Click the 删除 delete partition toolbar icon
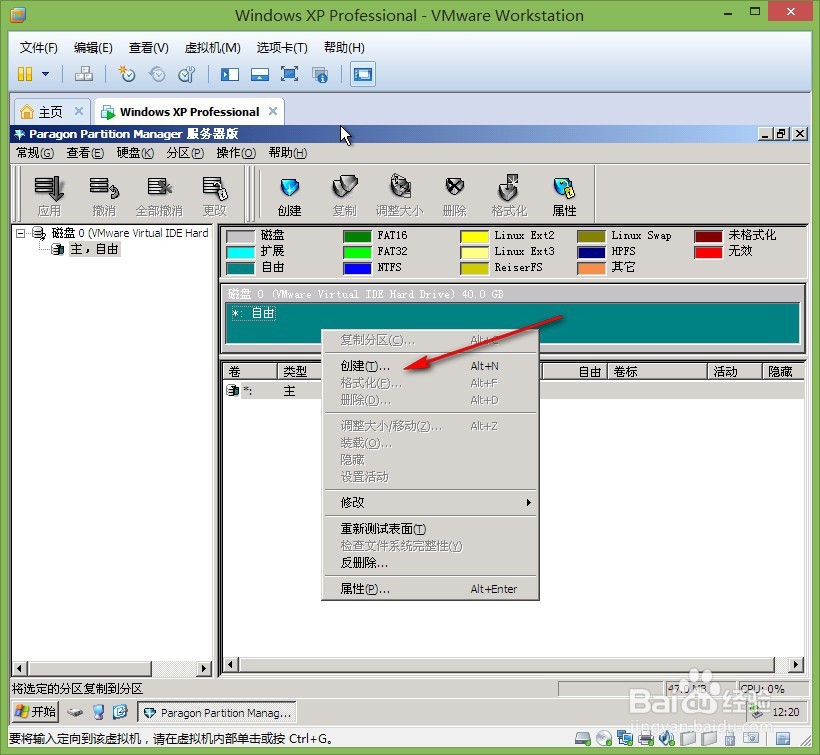The height and width of the screenshot is (755, 820). 454,196
